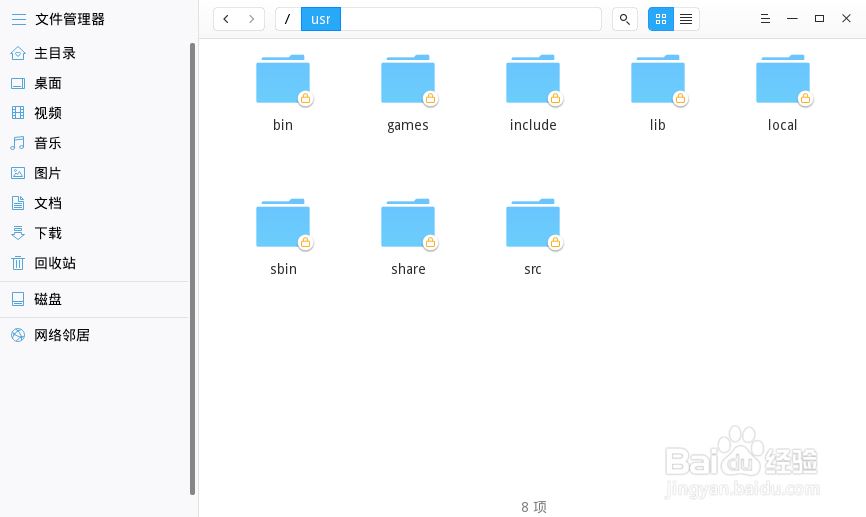Click the root '/' path segment

(288, 19)
